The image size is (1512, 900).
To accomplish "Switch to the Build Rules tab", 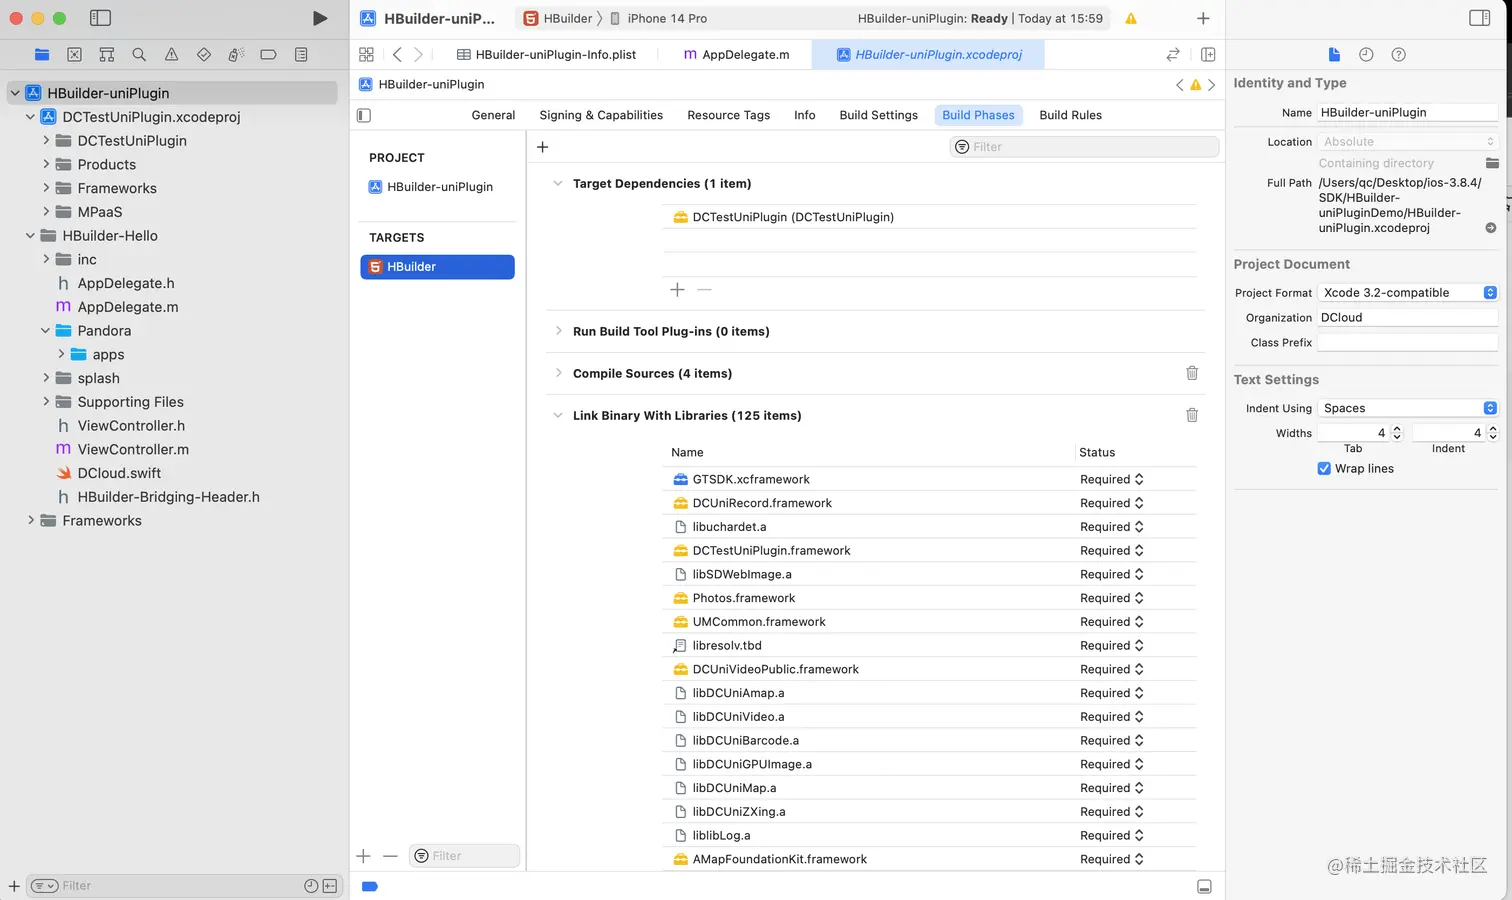I will (x=1070, y=115).
